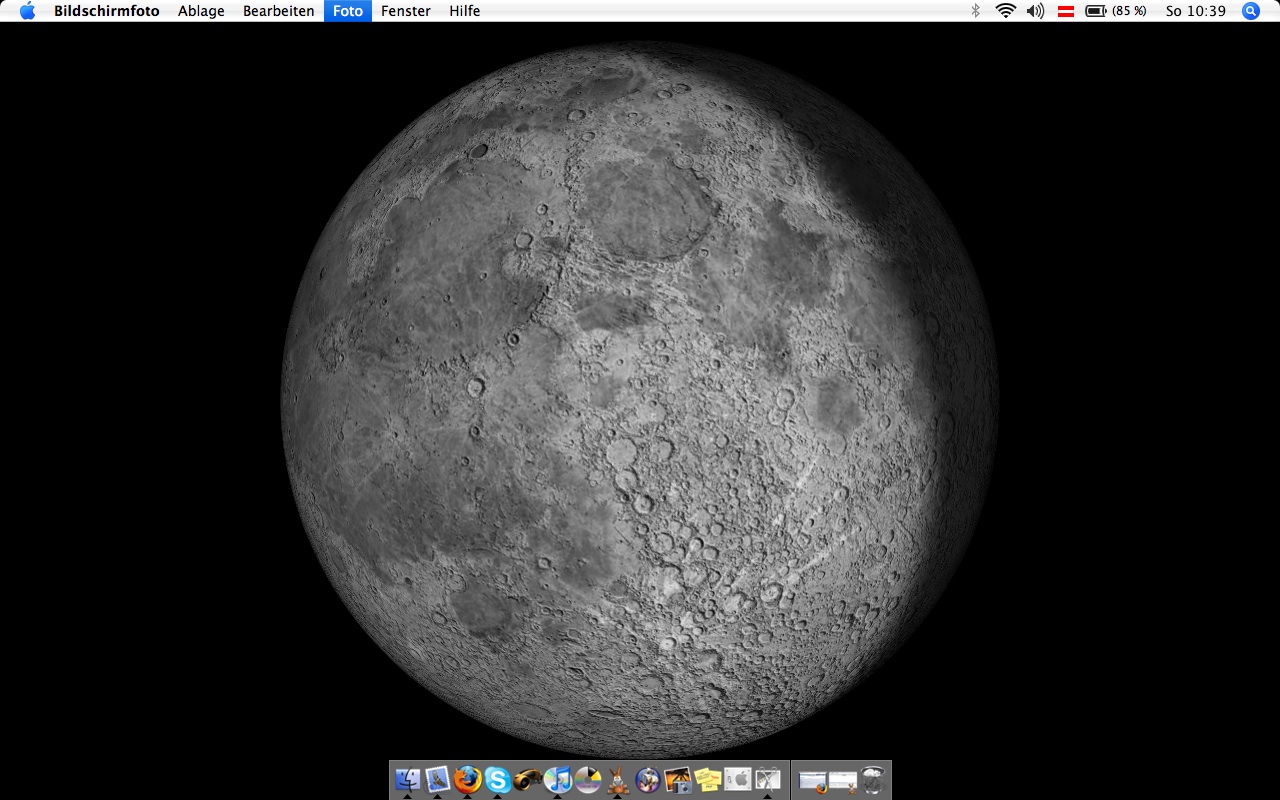
Task: Open the Wi-Fi status menu
Action: [x=1005, y=11]
